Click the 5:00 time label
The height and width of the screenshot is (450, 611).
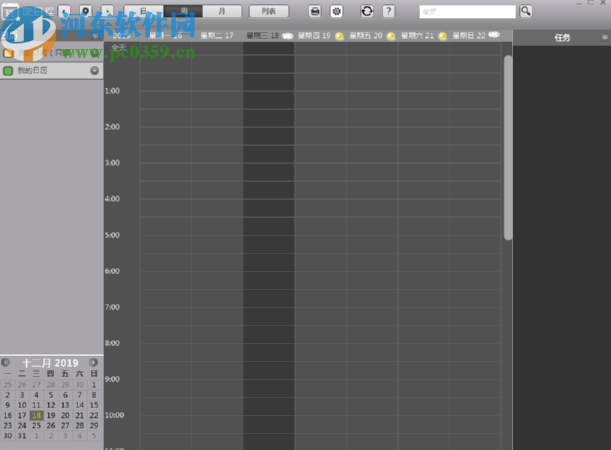pyautogui.click(x=112, y=235)
